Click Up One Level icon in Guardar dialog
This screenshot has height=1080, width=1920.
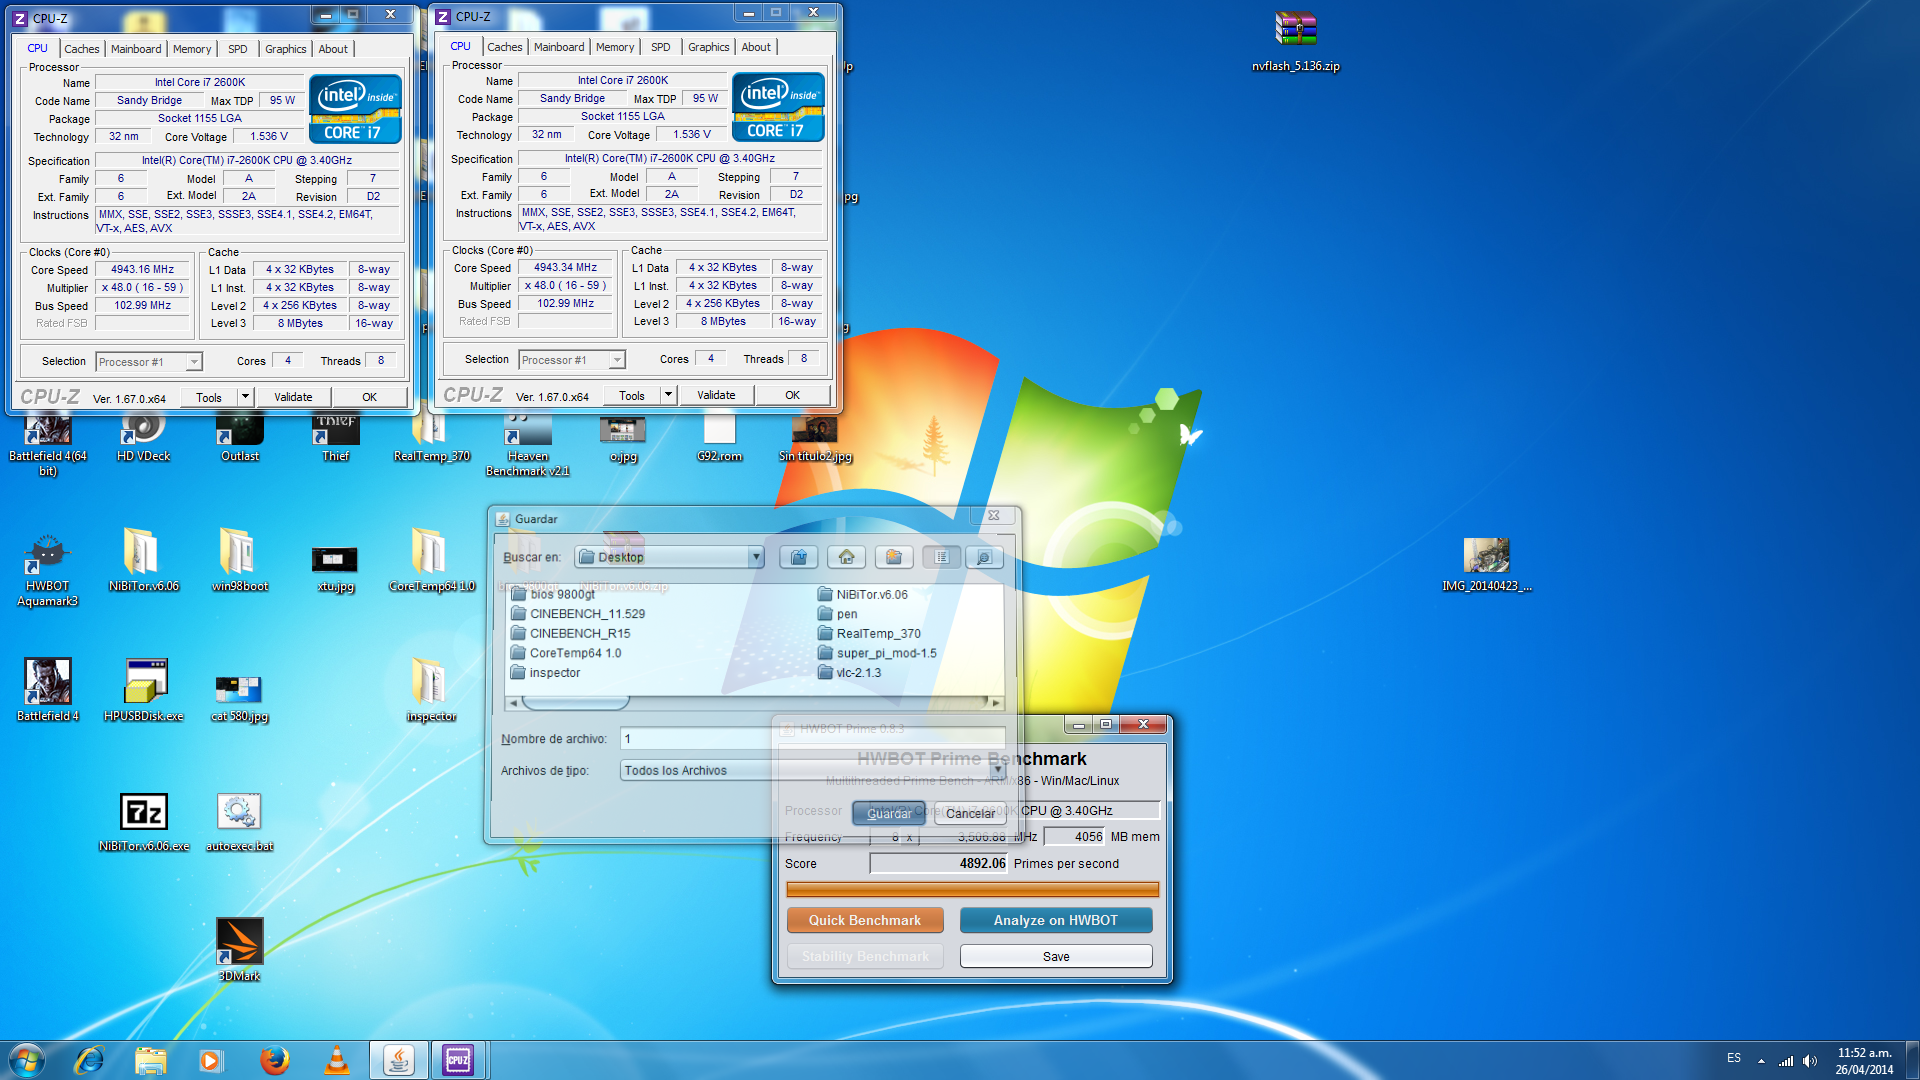pyautogui.click(x=798, y=557)
